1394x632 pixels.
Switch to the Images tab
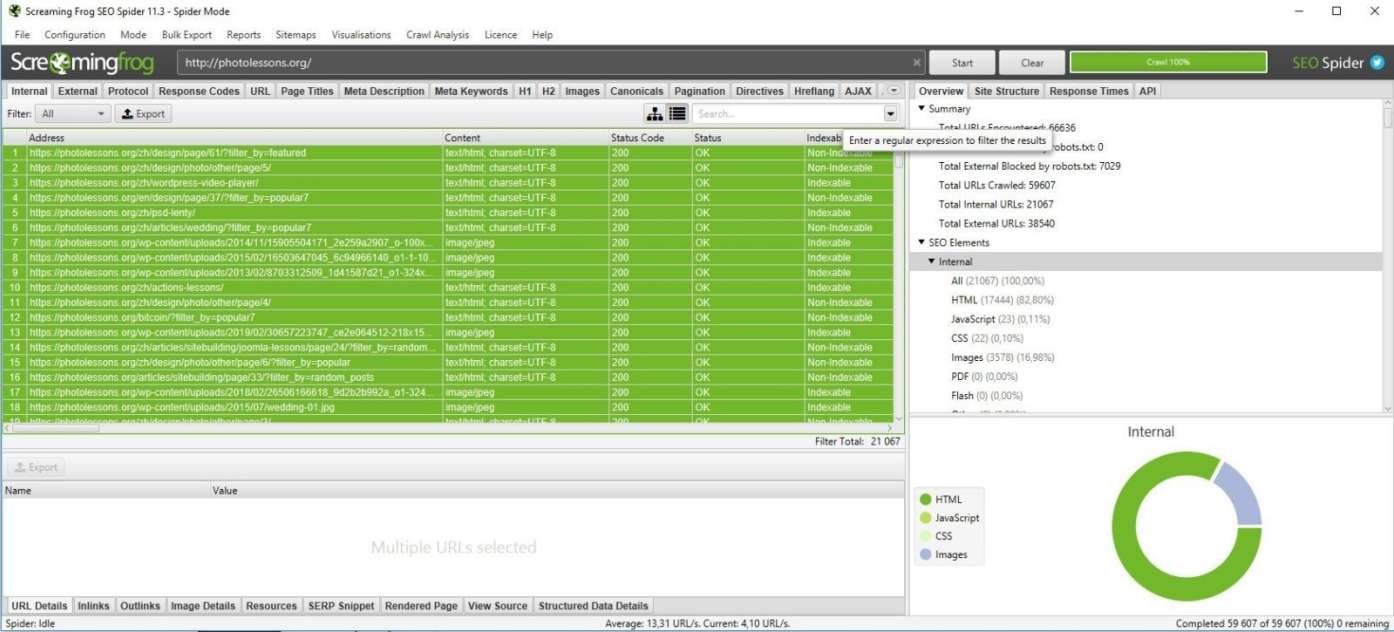click(582, 91)
